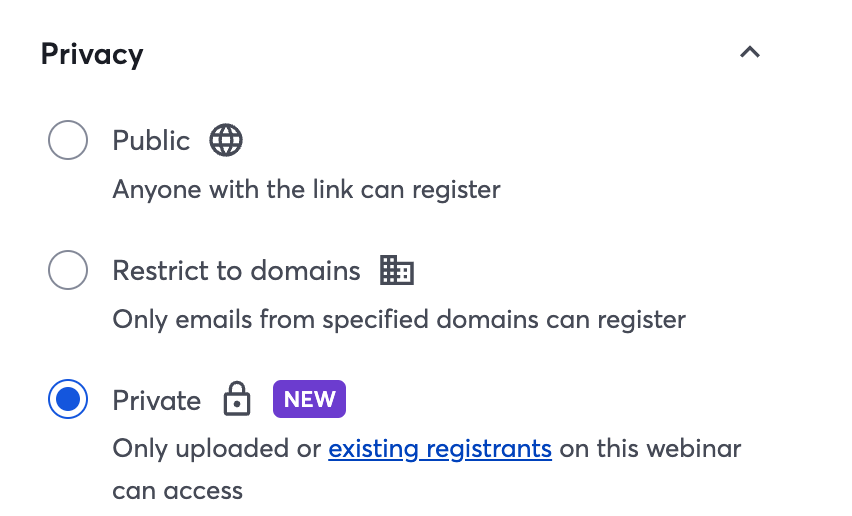Open the existing registrants link
The height and width of the screenshot is (516, 852).
click(440, 449)
